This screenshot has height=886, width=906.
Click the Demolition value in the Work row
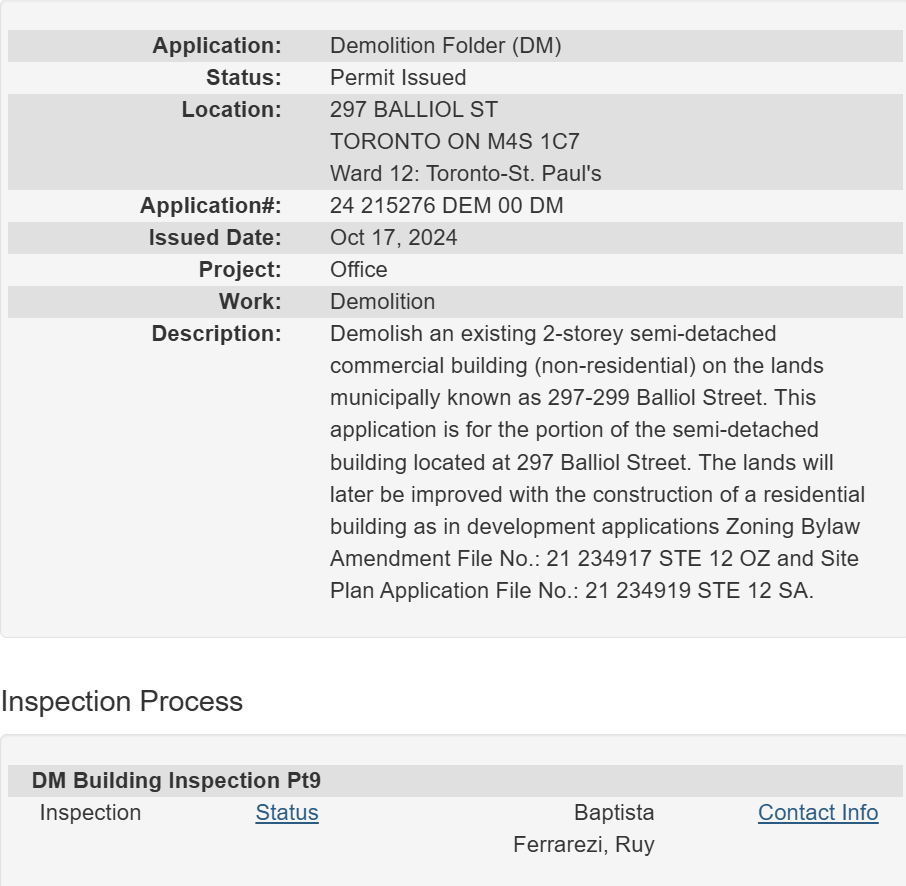(382, 302)
